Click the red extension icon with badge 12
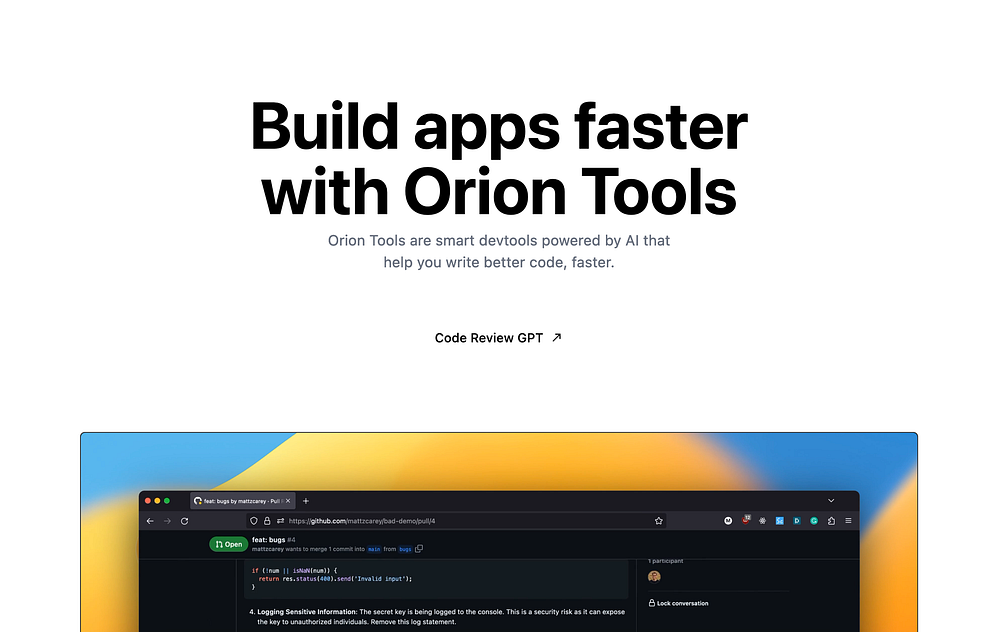 click(746, 520)
